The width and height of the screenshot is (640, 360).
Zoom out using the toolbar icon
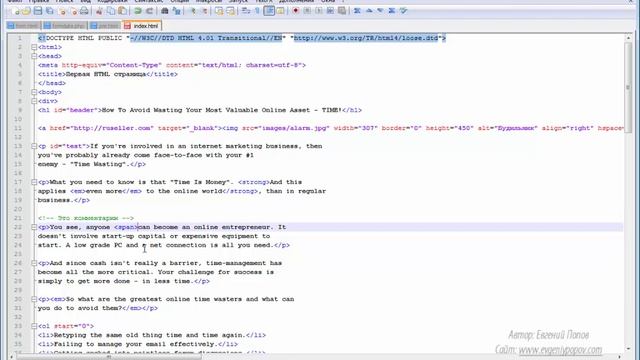click(204, 11)
